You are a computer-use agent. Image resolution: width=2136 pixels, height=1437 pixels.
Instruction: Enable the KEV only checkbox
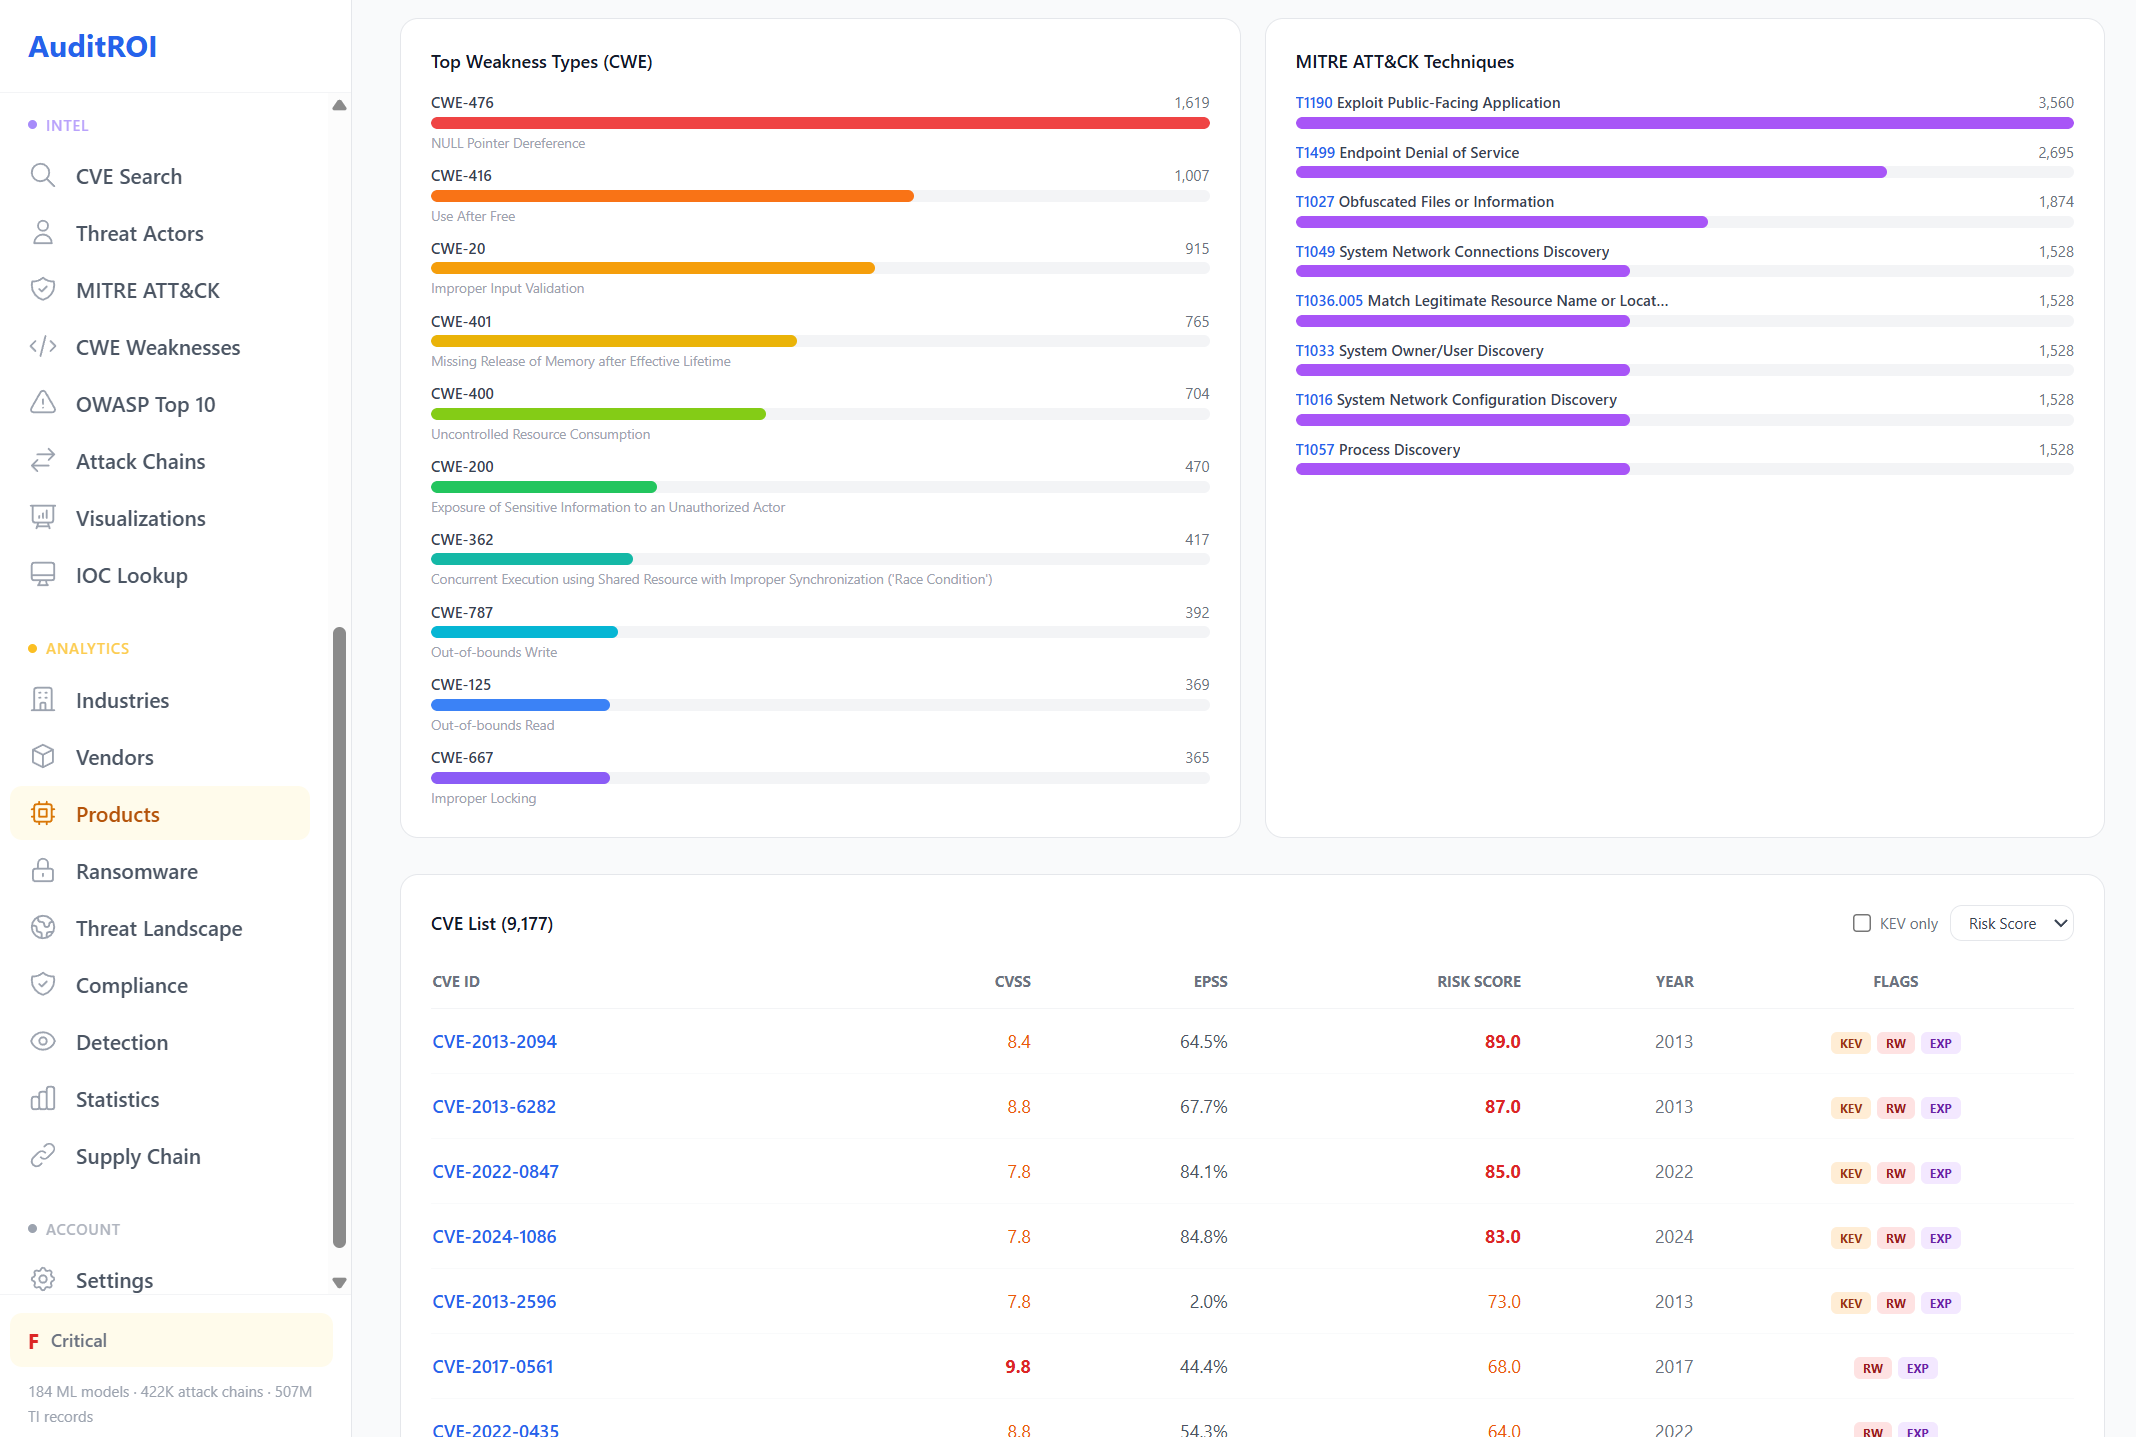tap(1861, 923)
